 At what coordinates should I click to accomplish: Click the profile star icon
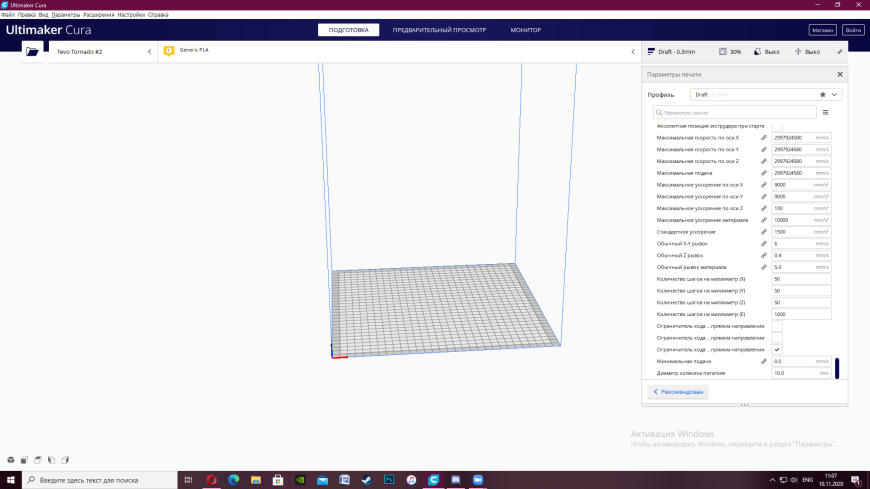[x=823, y=95]
